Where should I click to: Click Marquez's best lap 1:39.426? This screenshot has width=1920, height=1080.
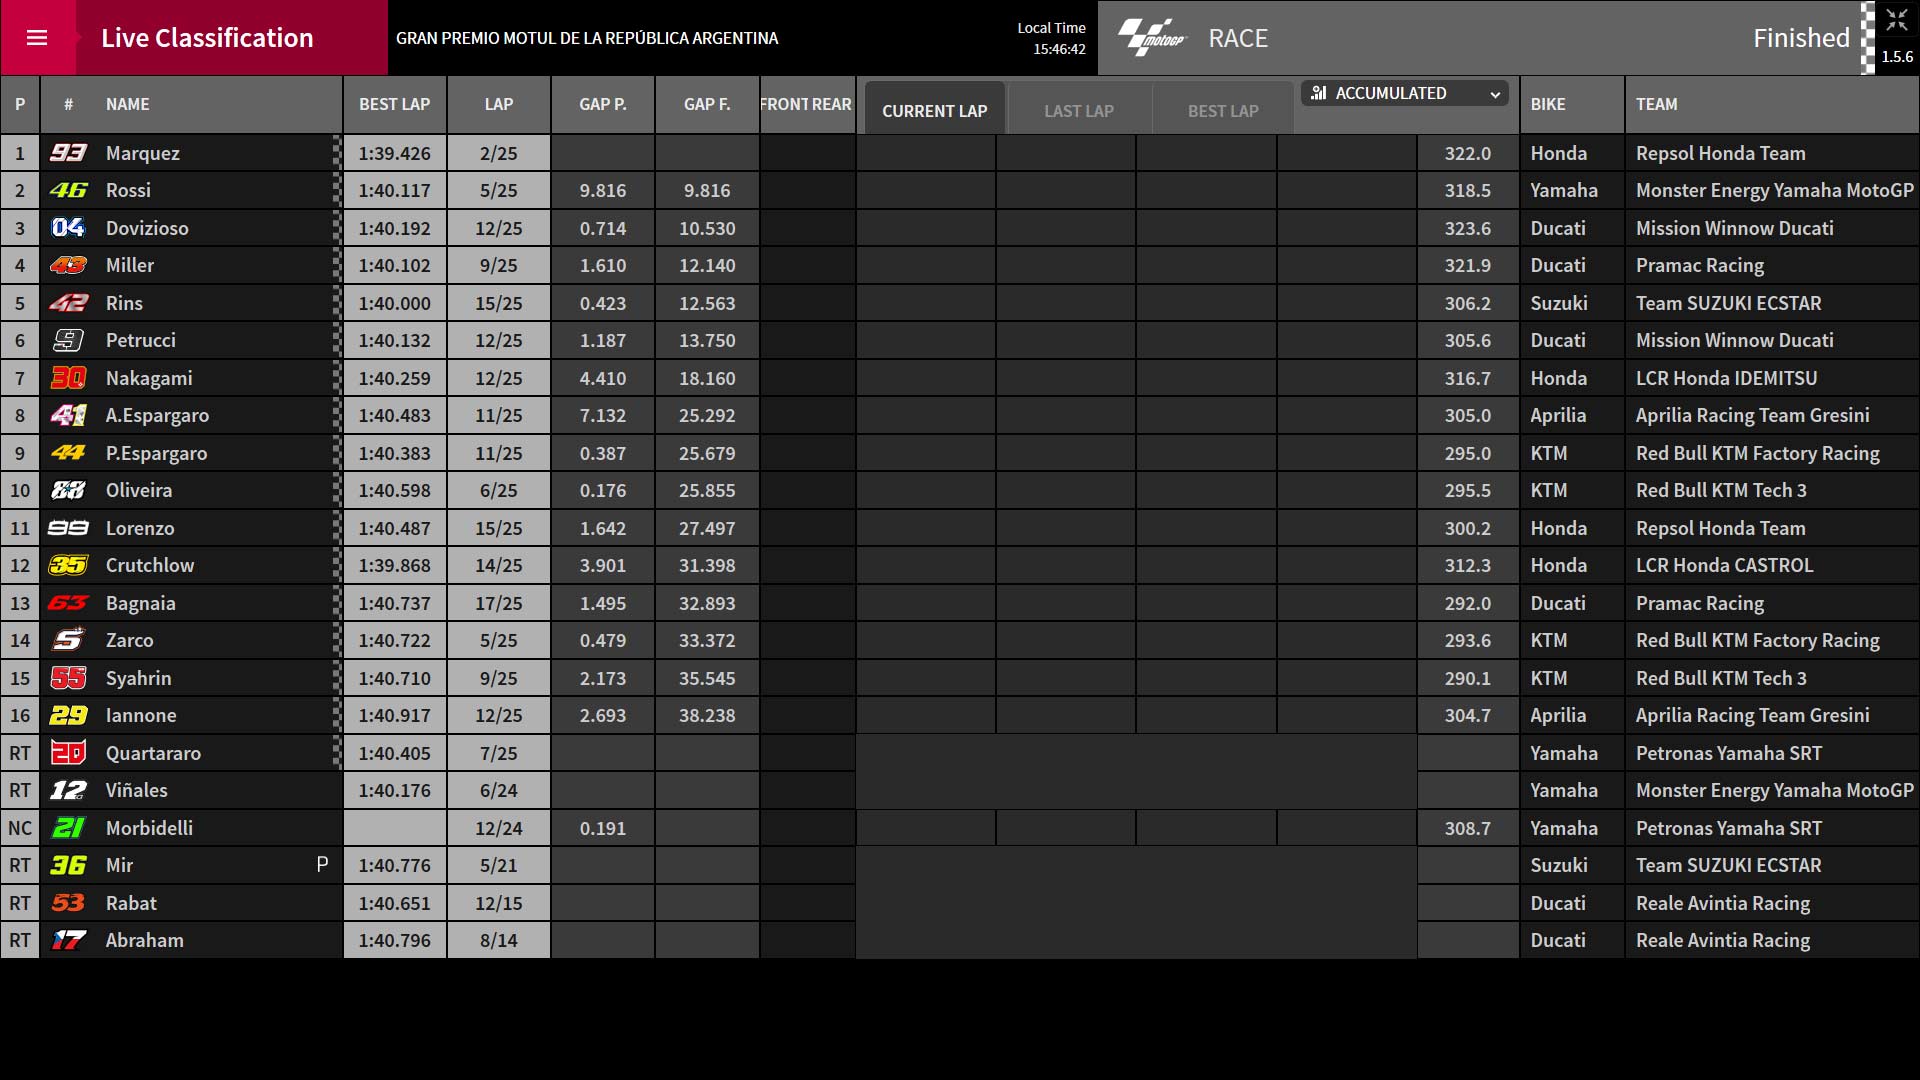coord(395,153)
